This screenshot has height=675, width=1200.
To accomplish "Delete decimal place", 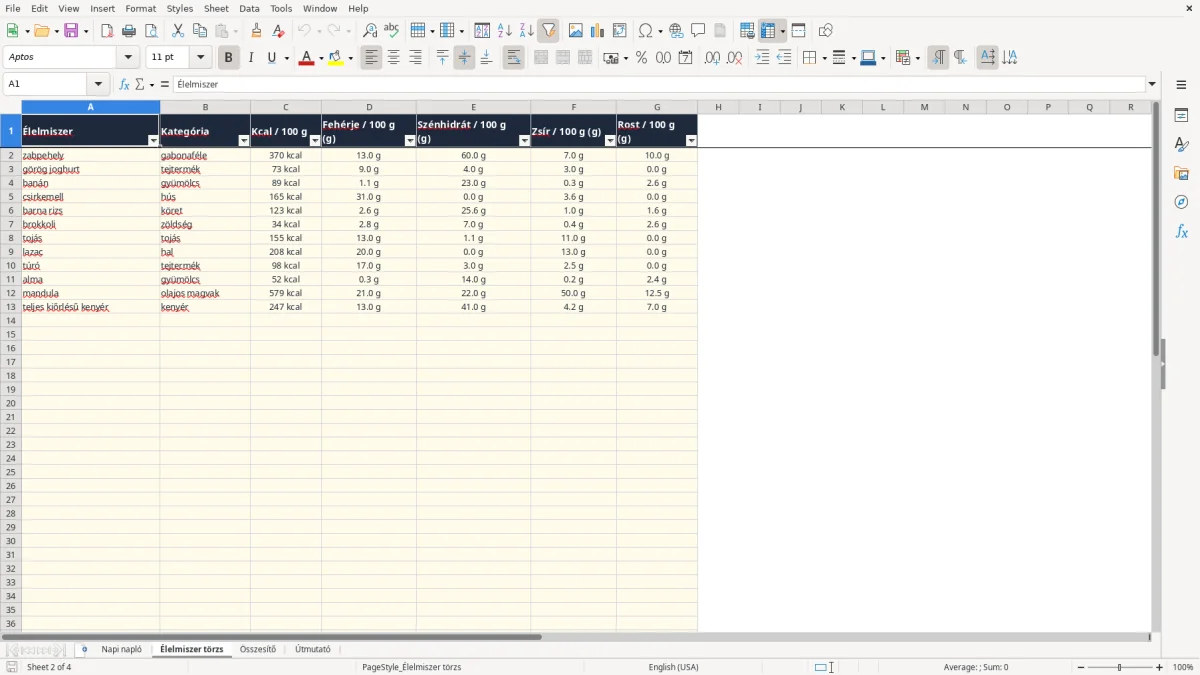I will tap(734, 58).
